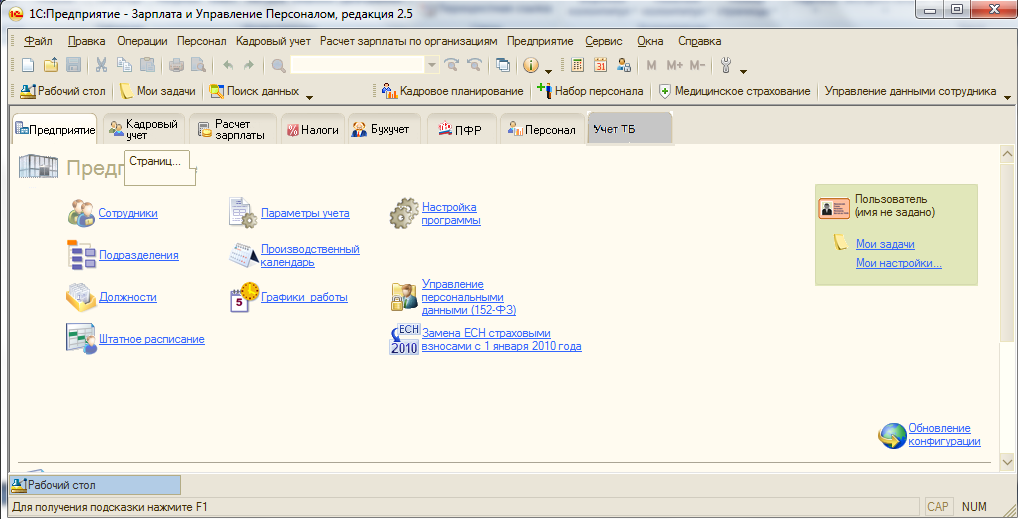This screenshot has height=519, width=1018.
Task: Expand the Help icon dropdown arrow
Action: (549, 70)
